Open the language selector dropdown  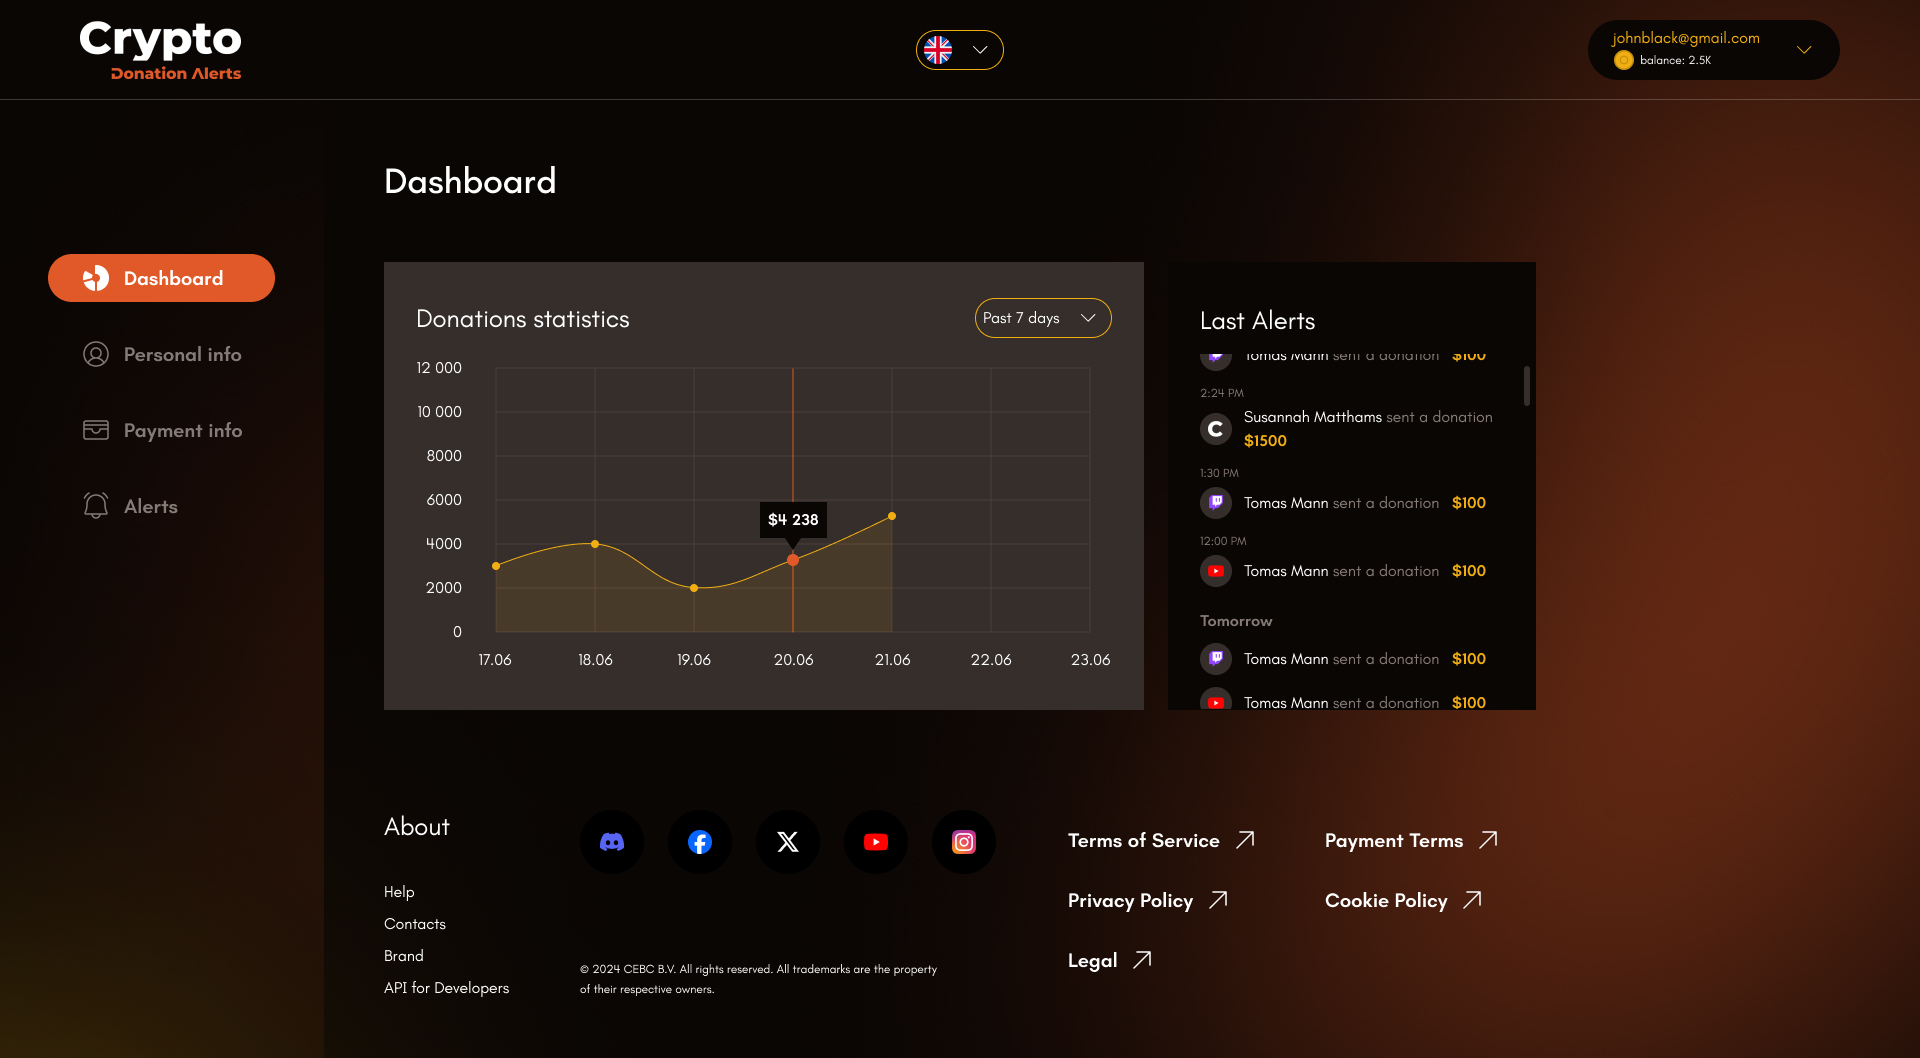click(959, 50)
